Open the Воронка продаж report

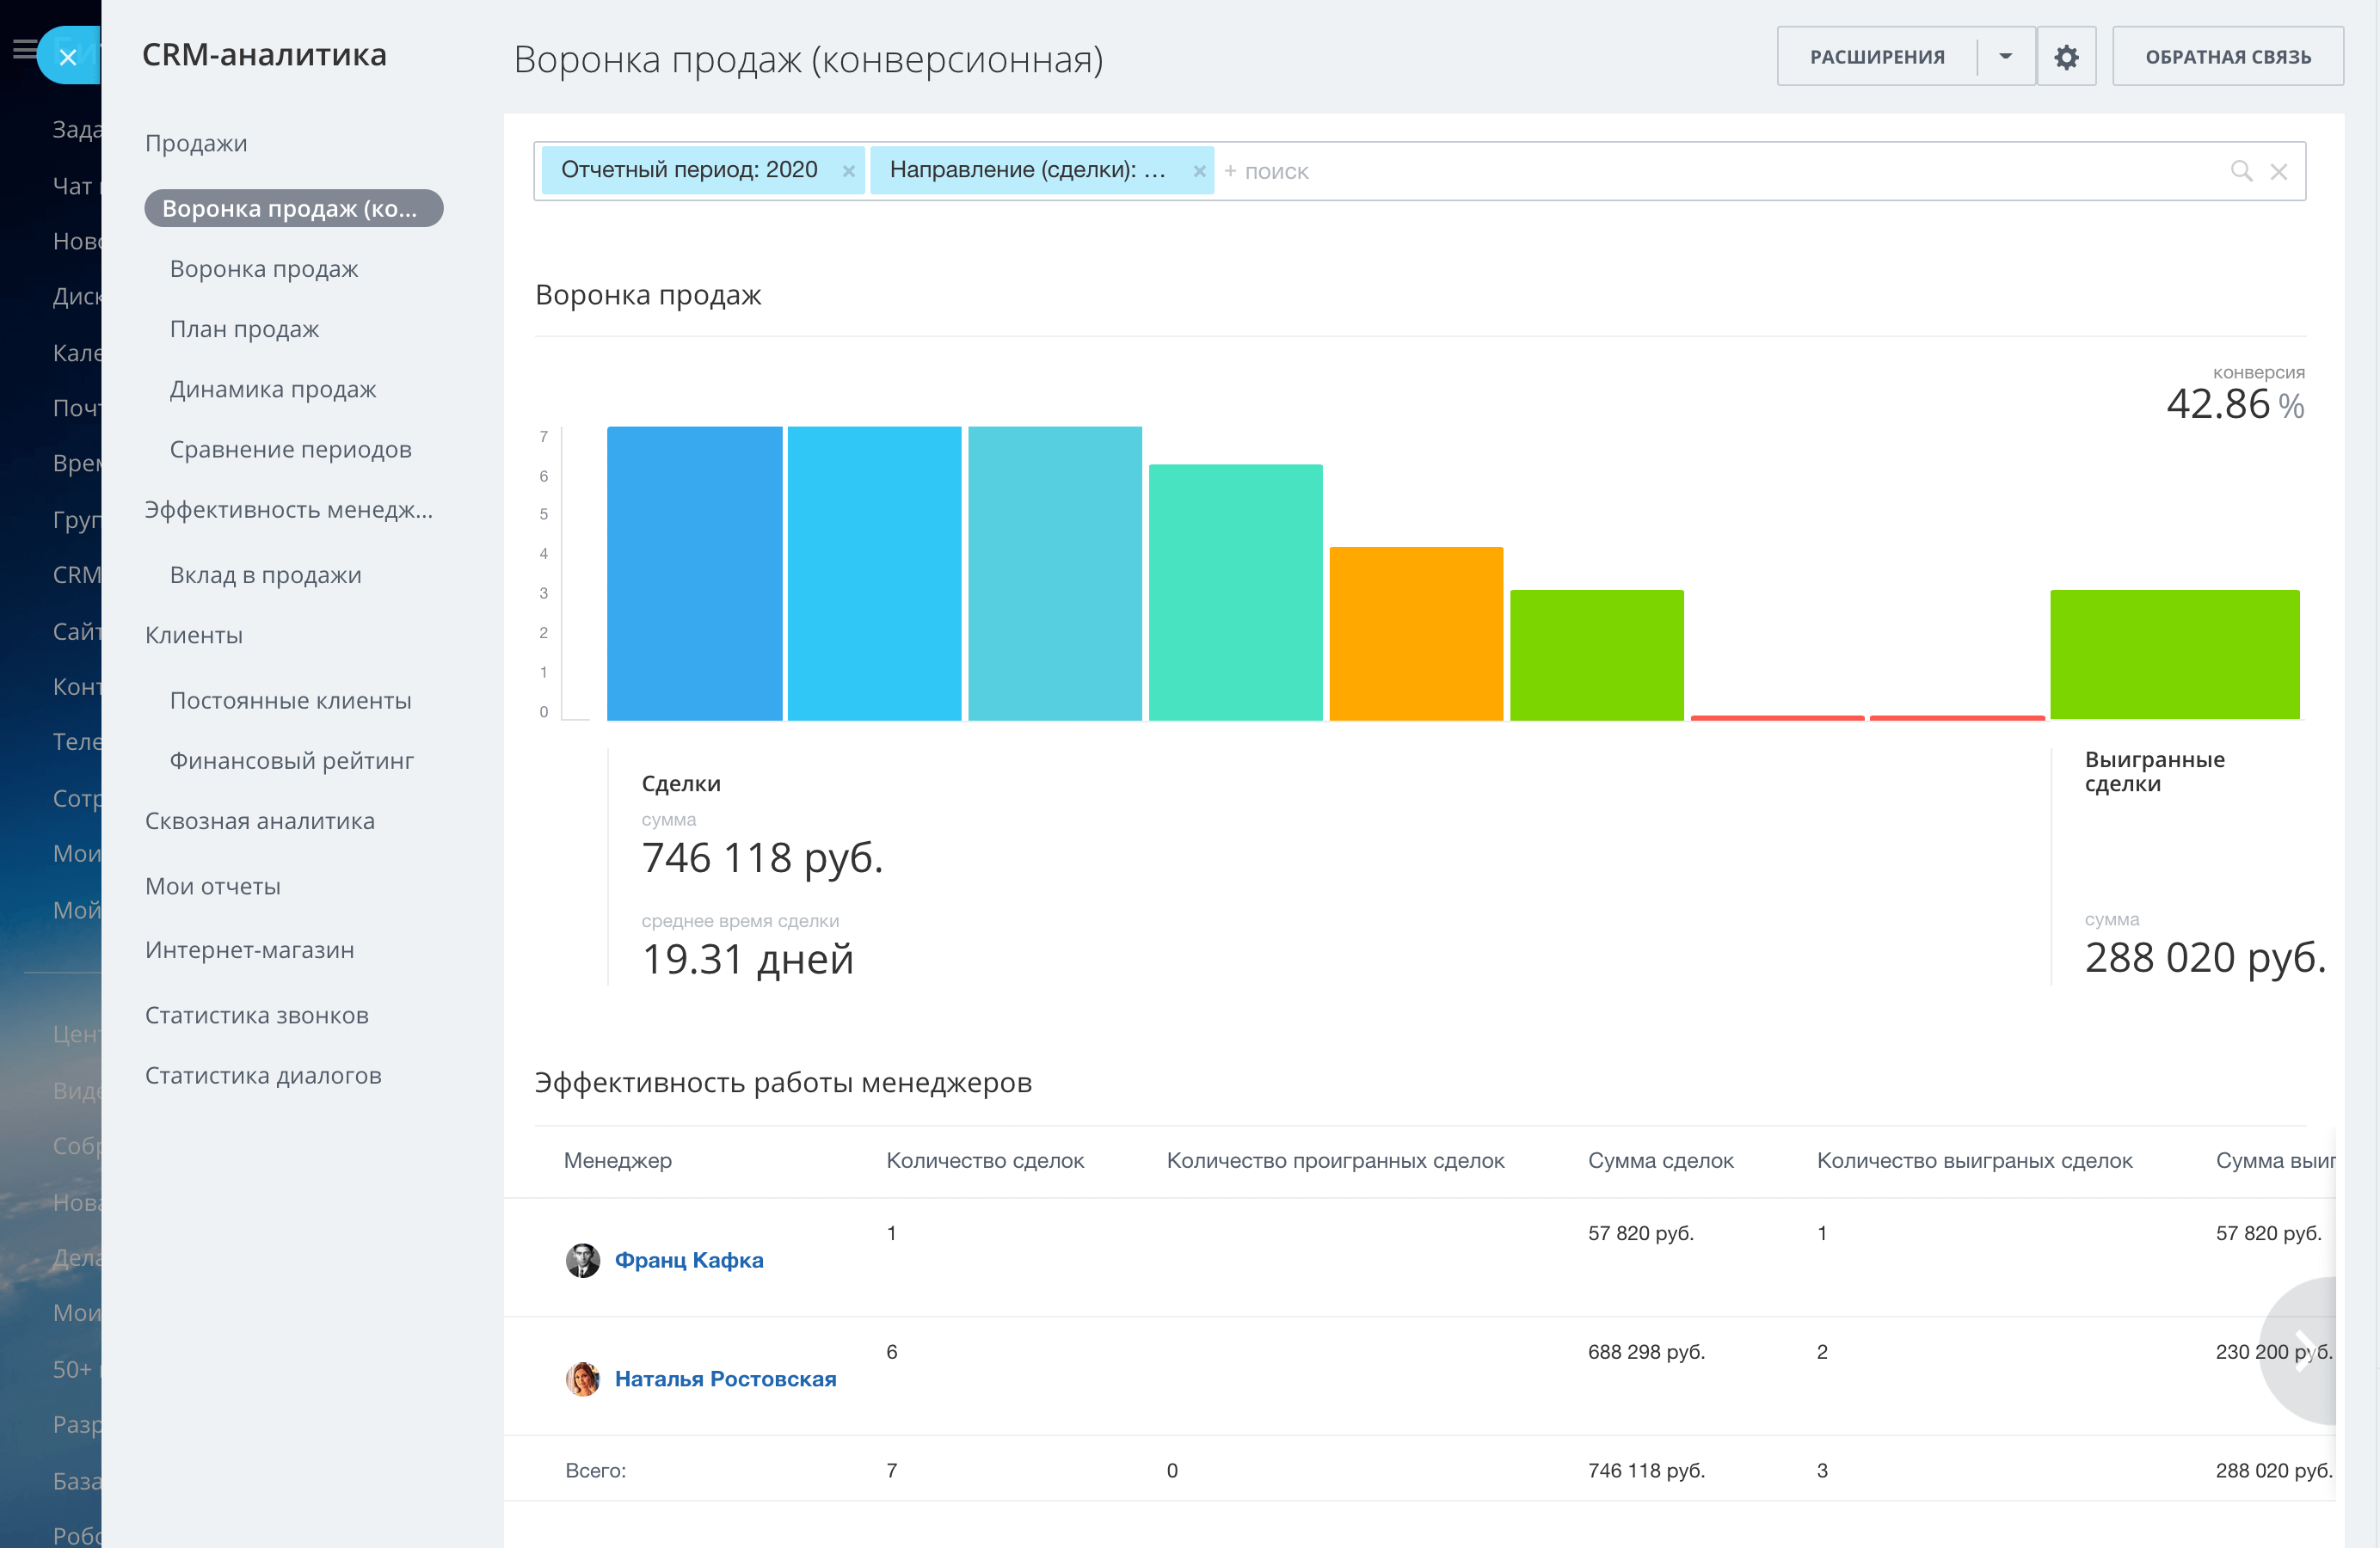[264, 269]
